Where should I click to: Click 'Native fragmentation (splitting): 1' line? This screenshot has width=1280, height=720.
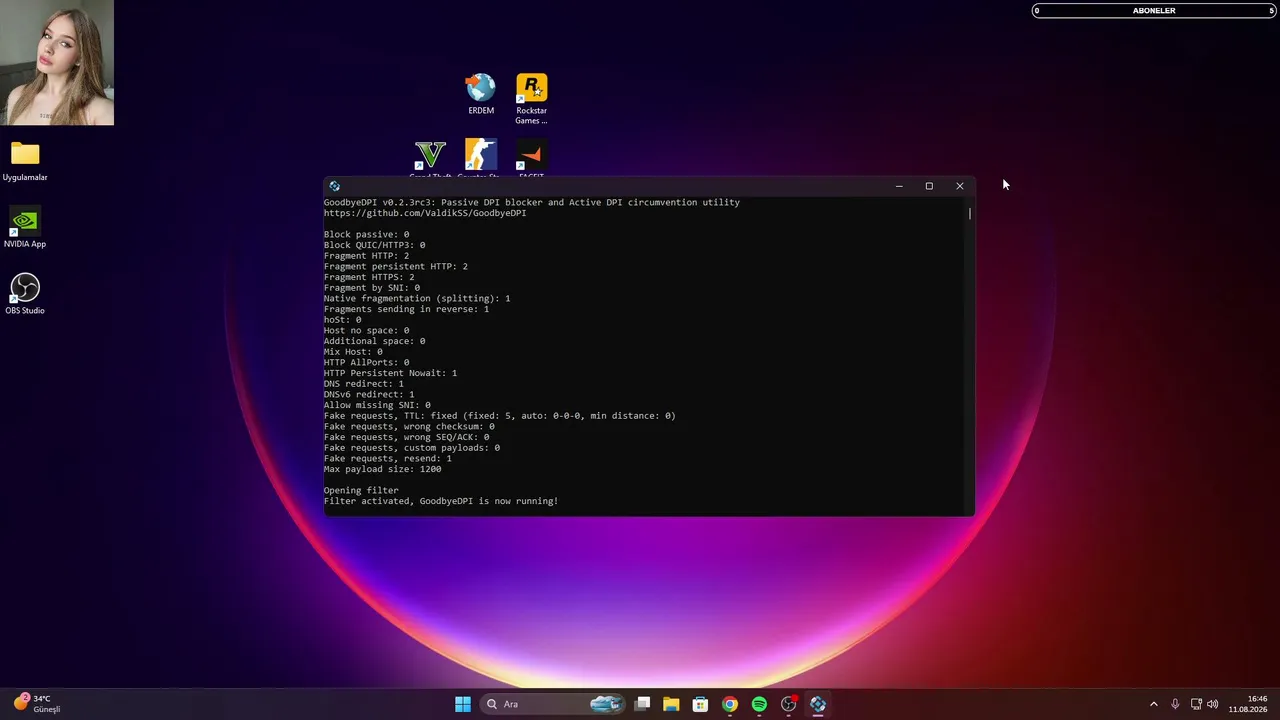pyautogui.click(x=417, y=299)
